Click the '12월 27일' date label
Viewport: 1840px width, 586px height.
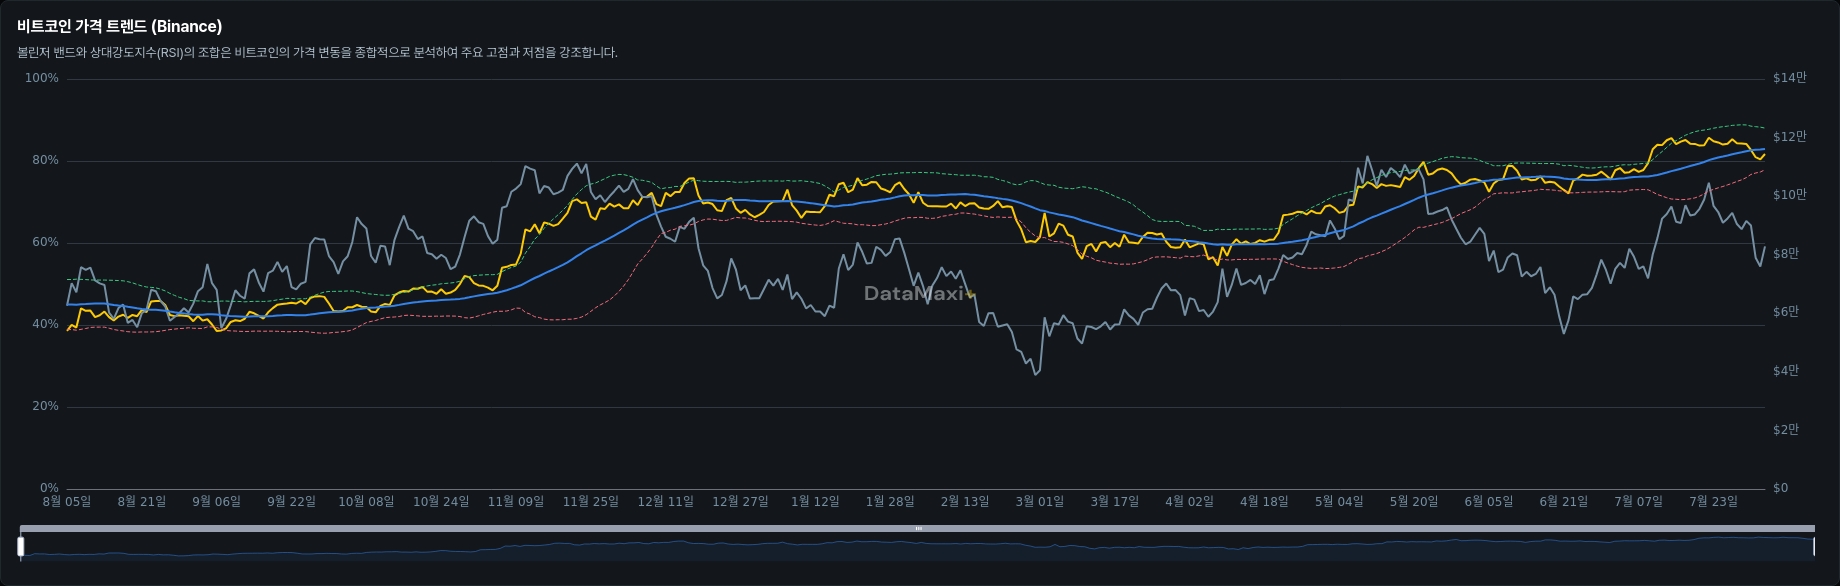click(740, 502)
